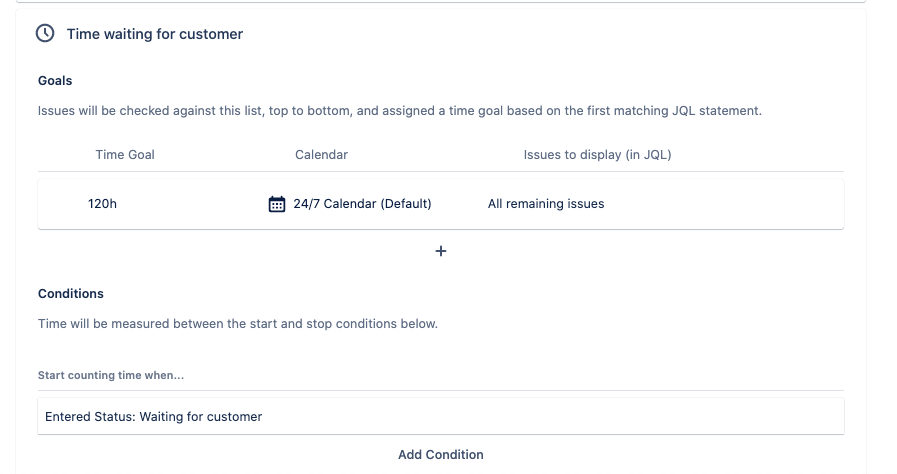The height and width of the screenshot is (474, 897).
Task: Click the blank area left of the 120h value
Action: (60, 204)
